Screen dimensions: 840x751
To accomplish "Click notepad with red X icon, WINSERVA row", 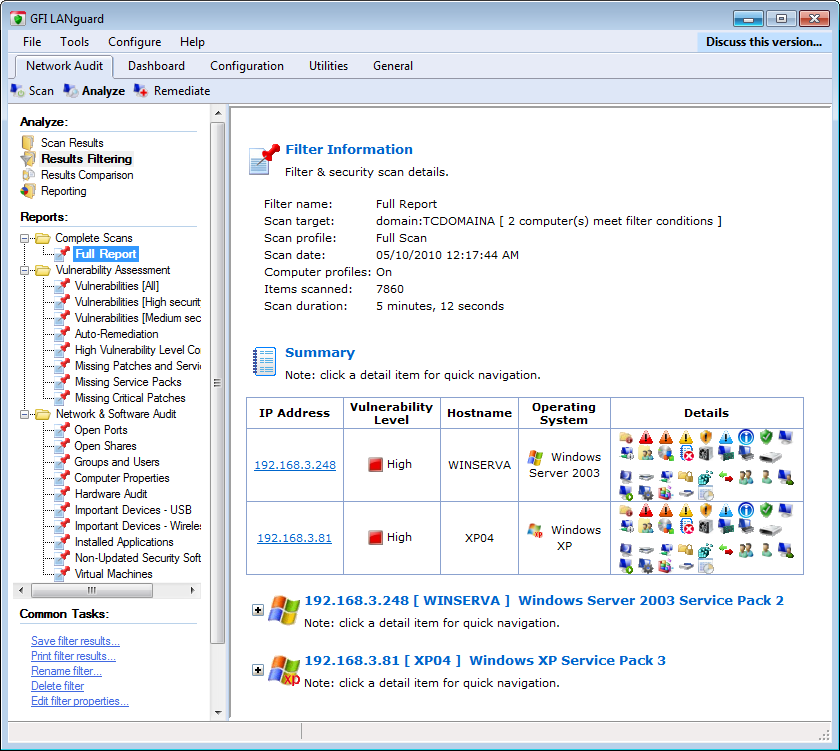I will coord(687,453).
